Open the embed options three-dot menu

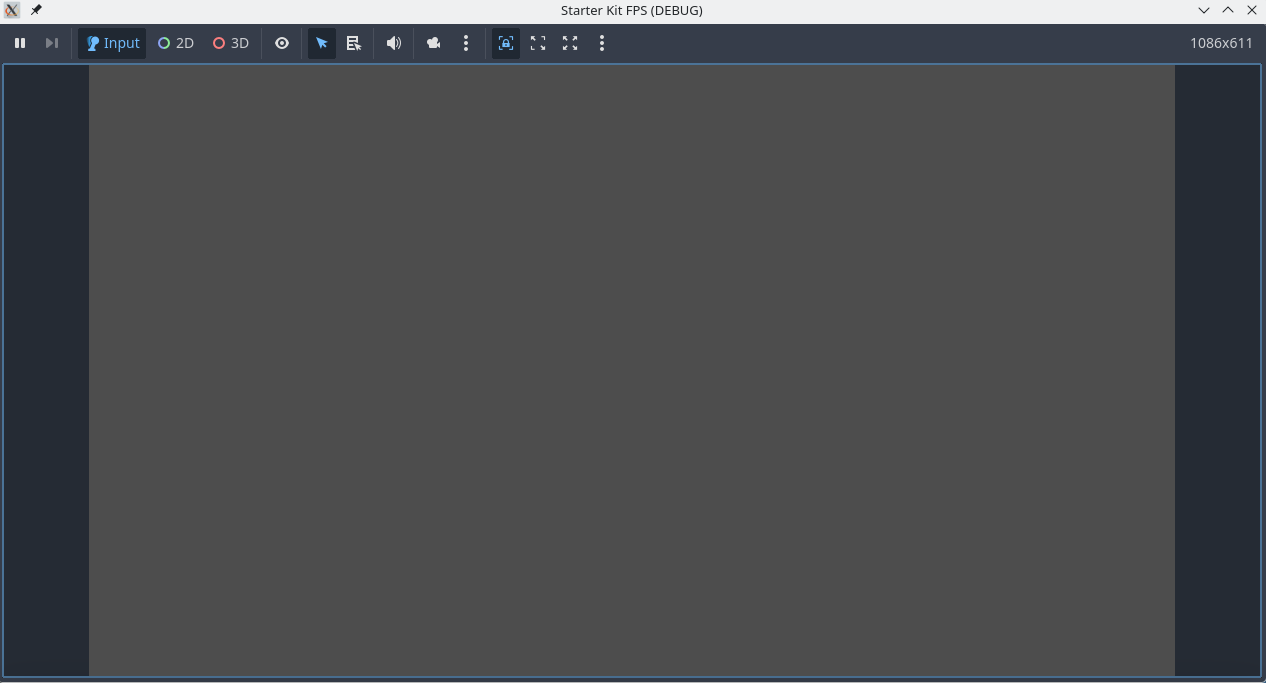point(602,43)
